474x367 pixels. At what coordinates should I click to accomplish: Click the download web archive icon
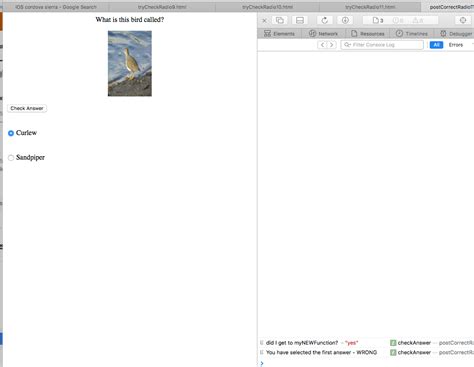click(345, 21)
